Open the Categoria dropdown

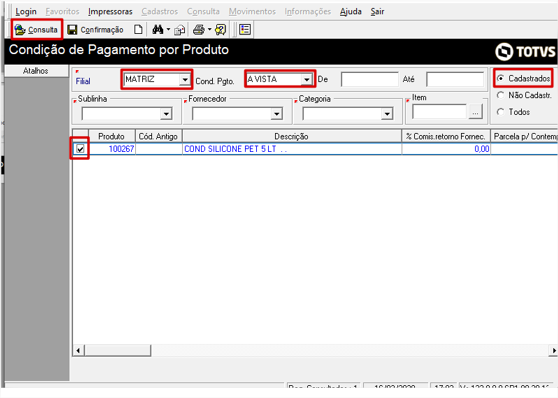[387, 114]
